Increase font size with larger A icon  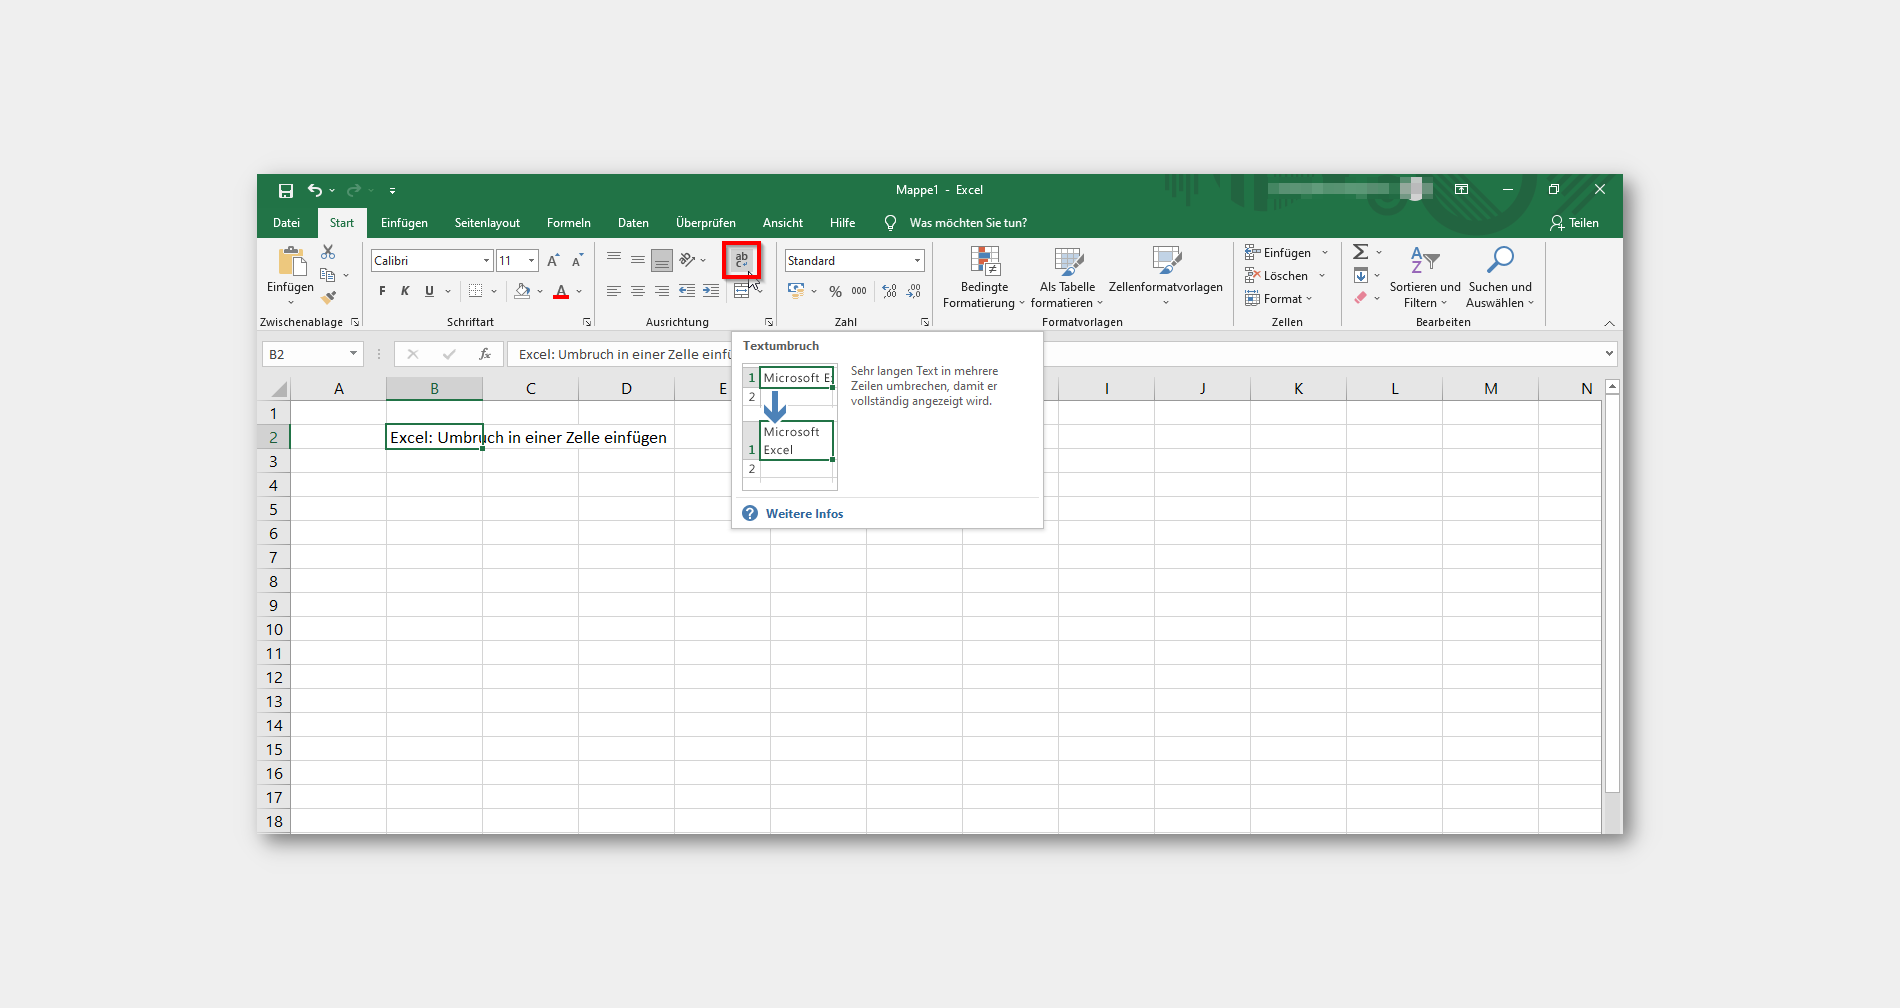(x=553, y=261)
